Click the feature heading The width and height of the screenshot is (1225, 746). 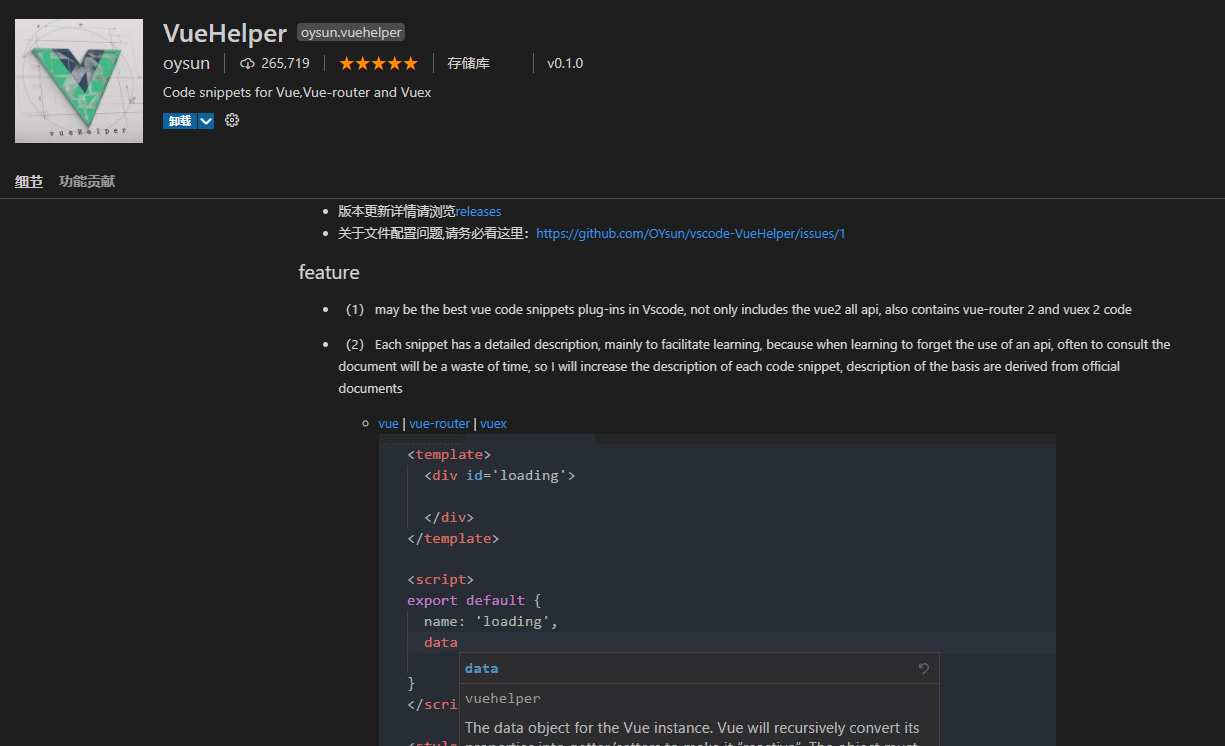click(x=329, y=272)
